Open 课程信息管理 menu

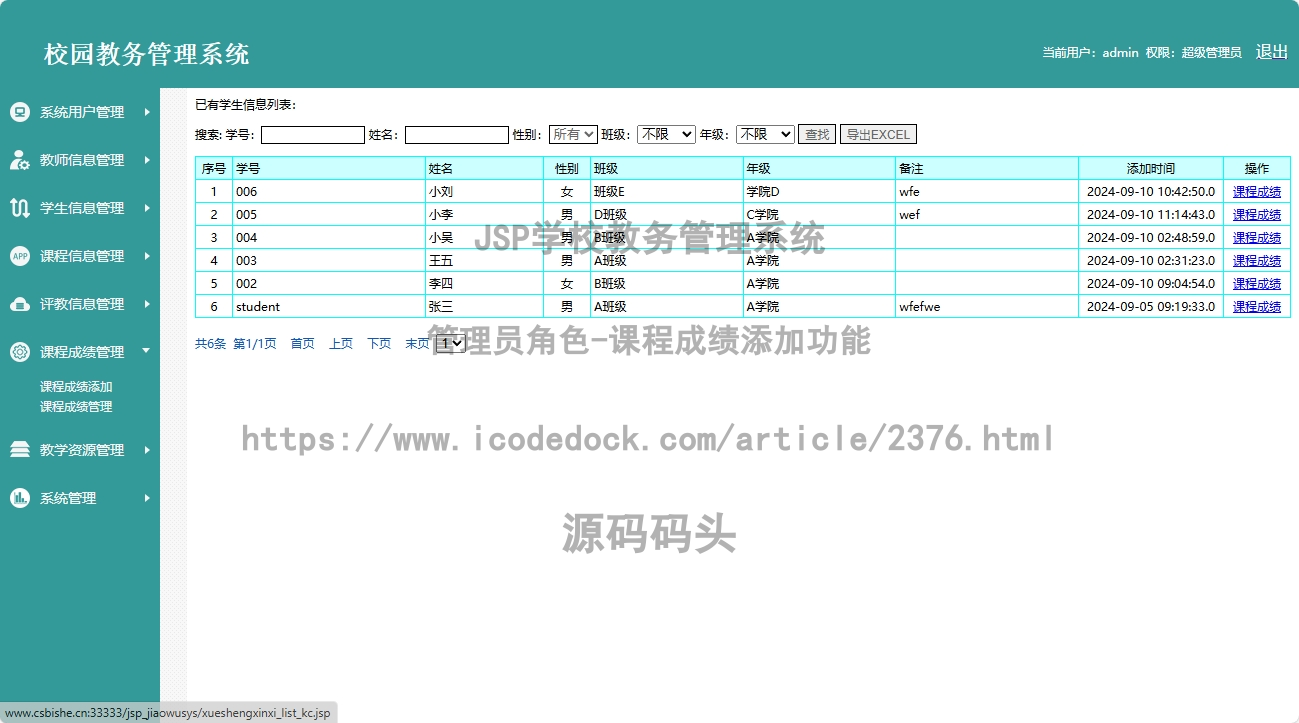point(80,256)
